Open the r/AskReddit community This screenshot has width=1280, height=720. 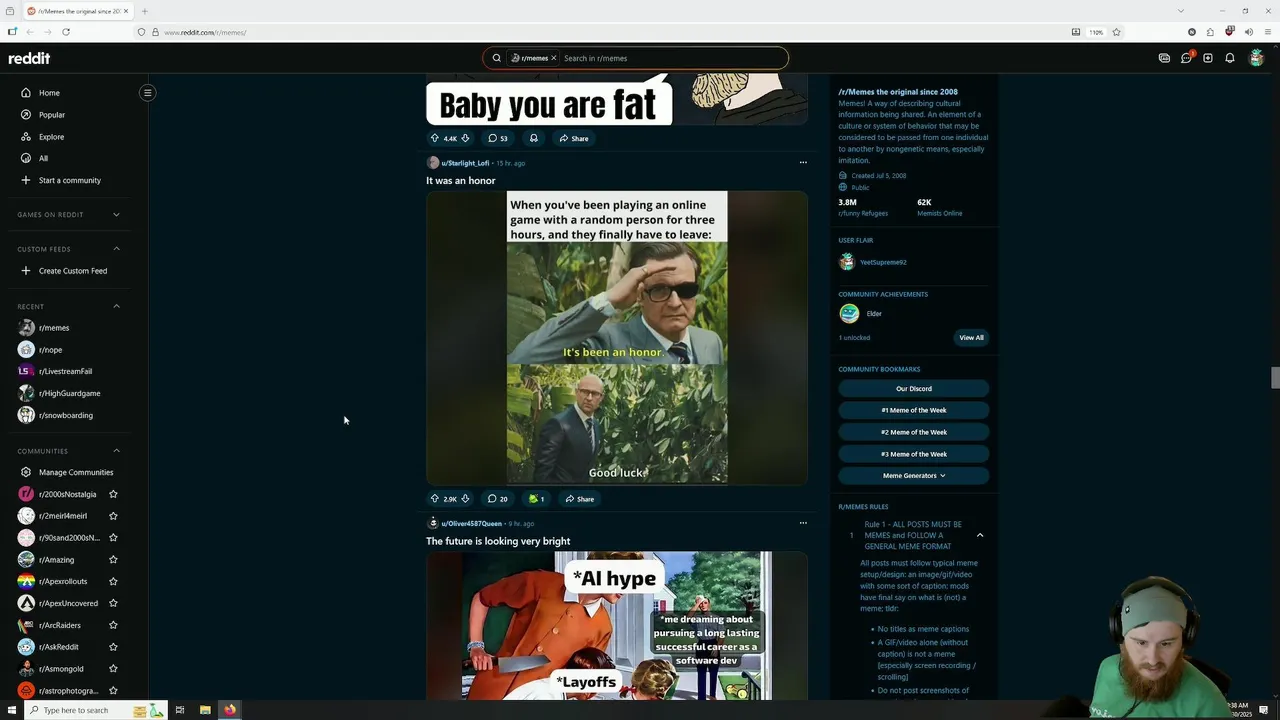pyautogui.click(x=58, y=647)
